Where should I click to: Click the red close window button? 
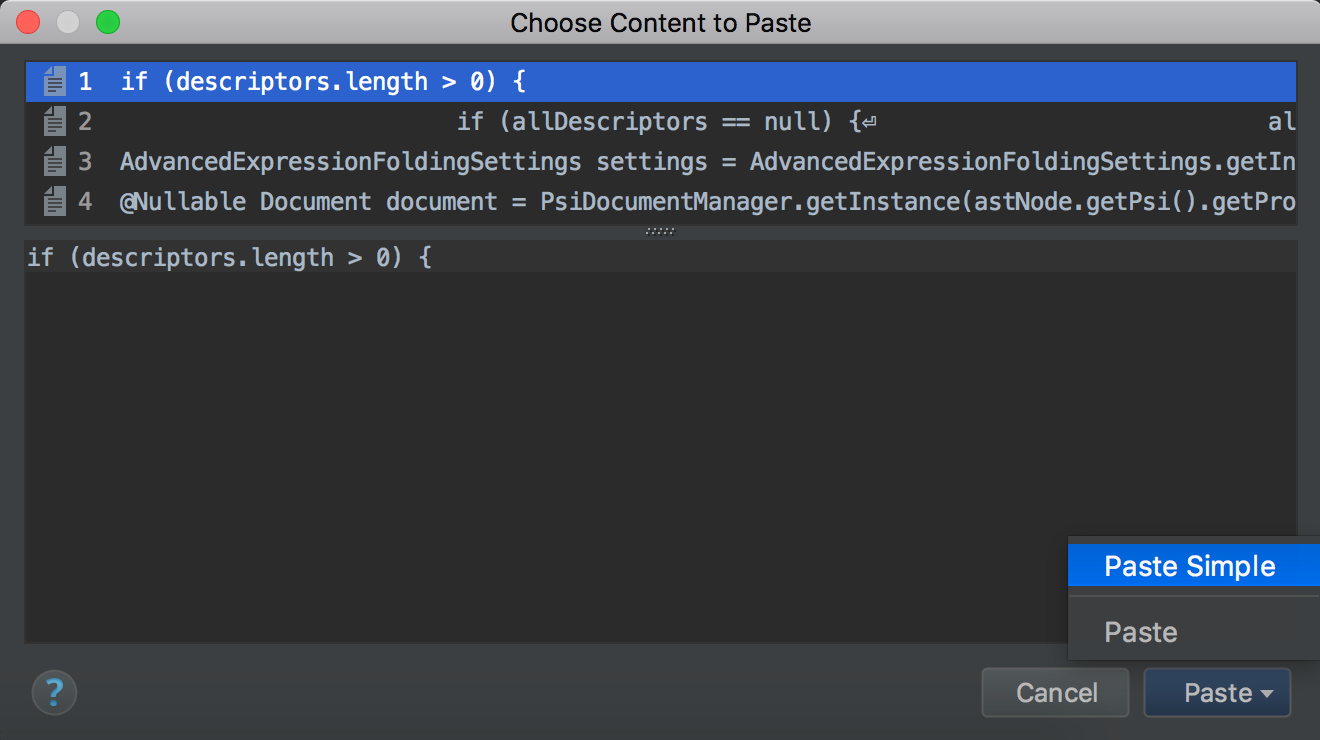(x=28, y=22)
